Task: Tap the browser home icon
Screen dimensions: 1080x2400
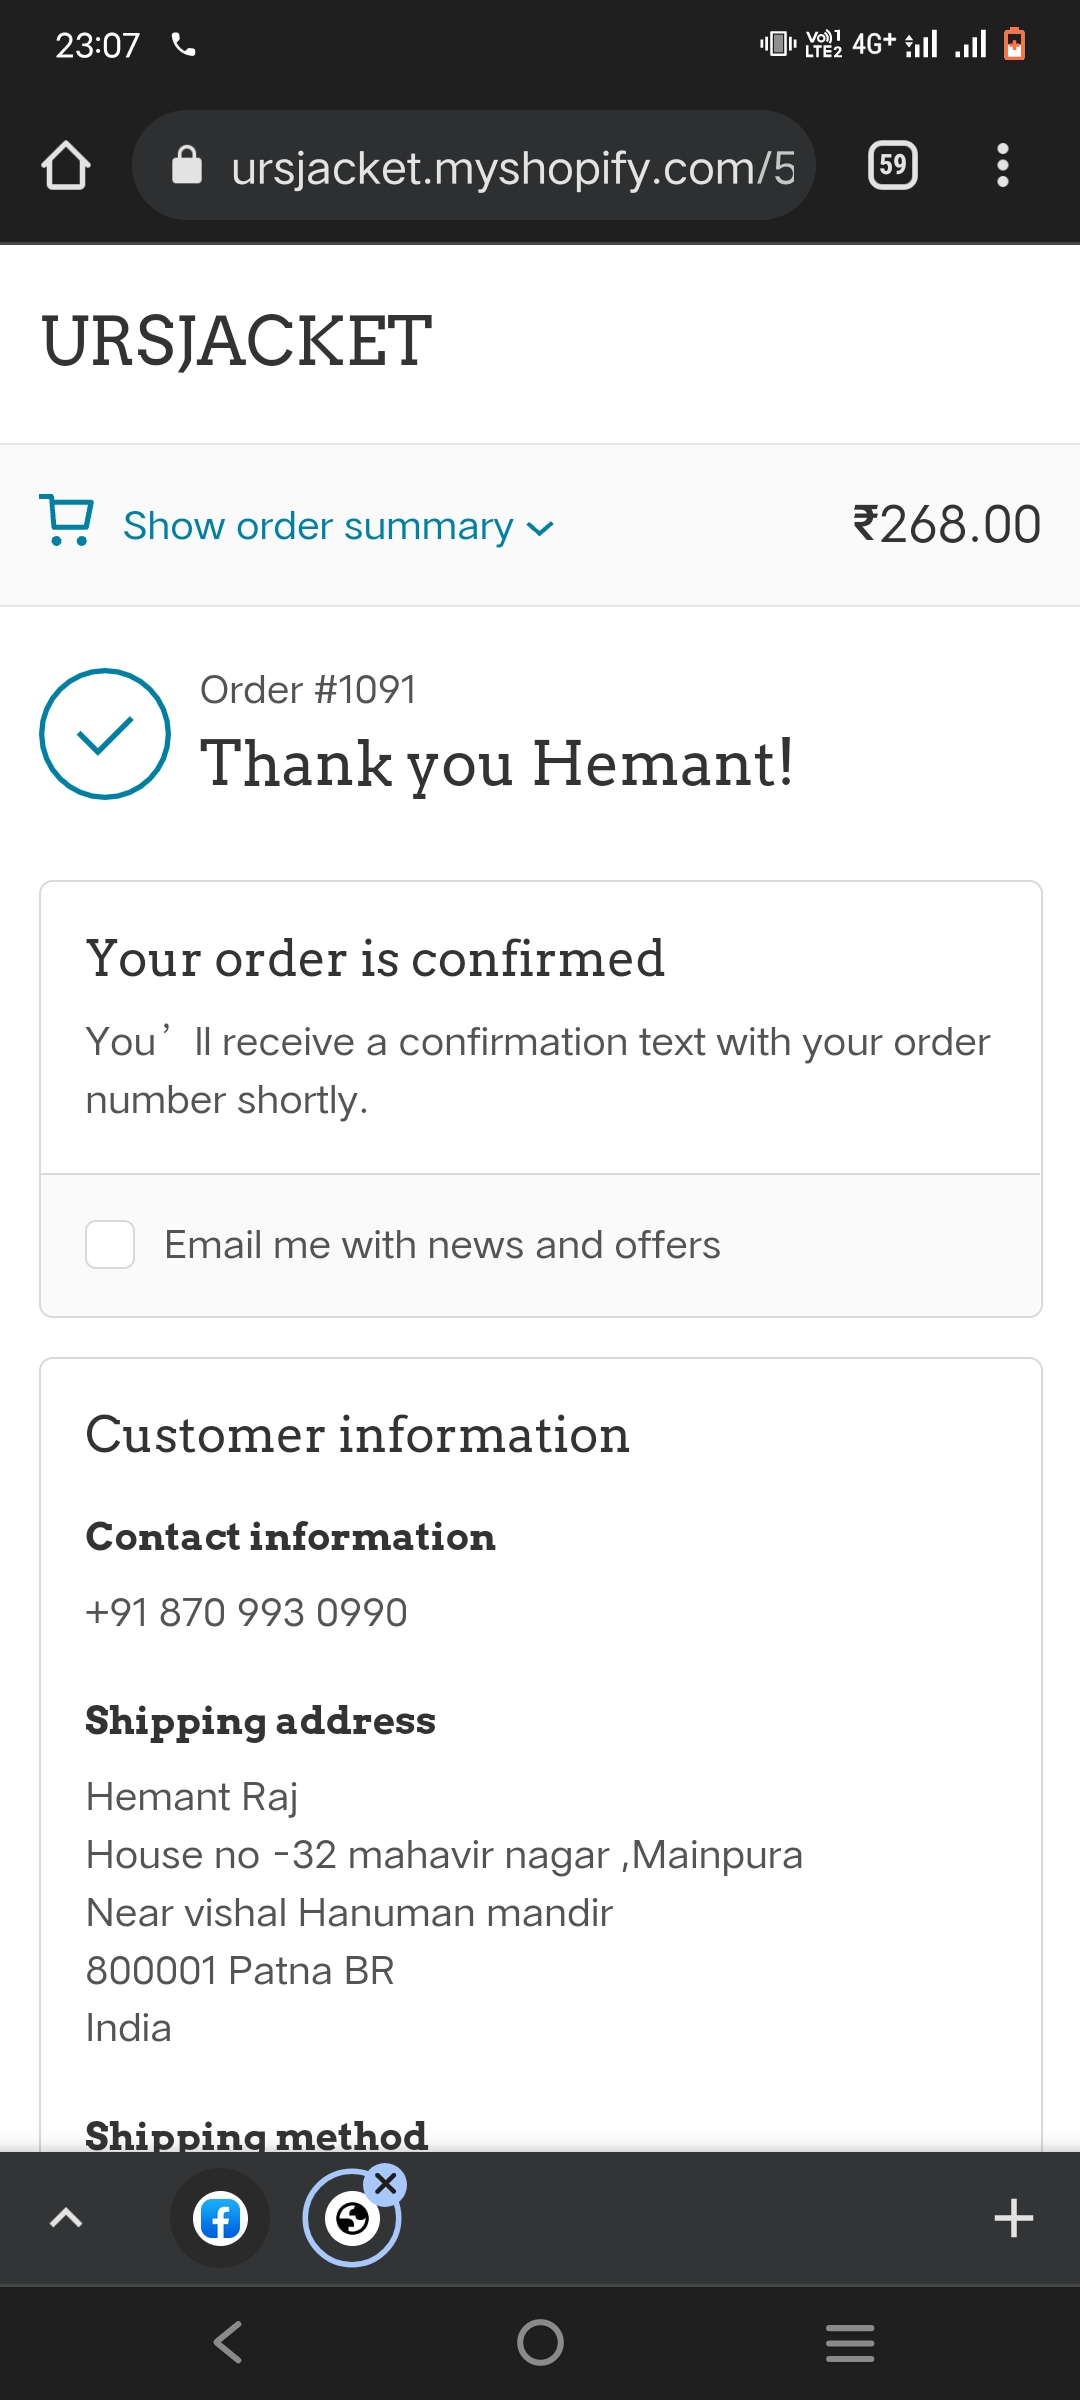Action: click(66, 166)
